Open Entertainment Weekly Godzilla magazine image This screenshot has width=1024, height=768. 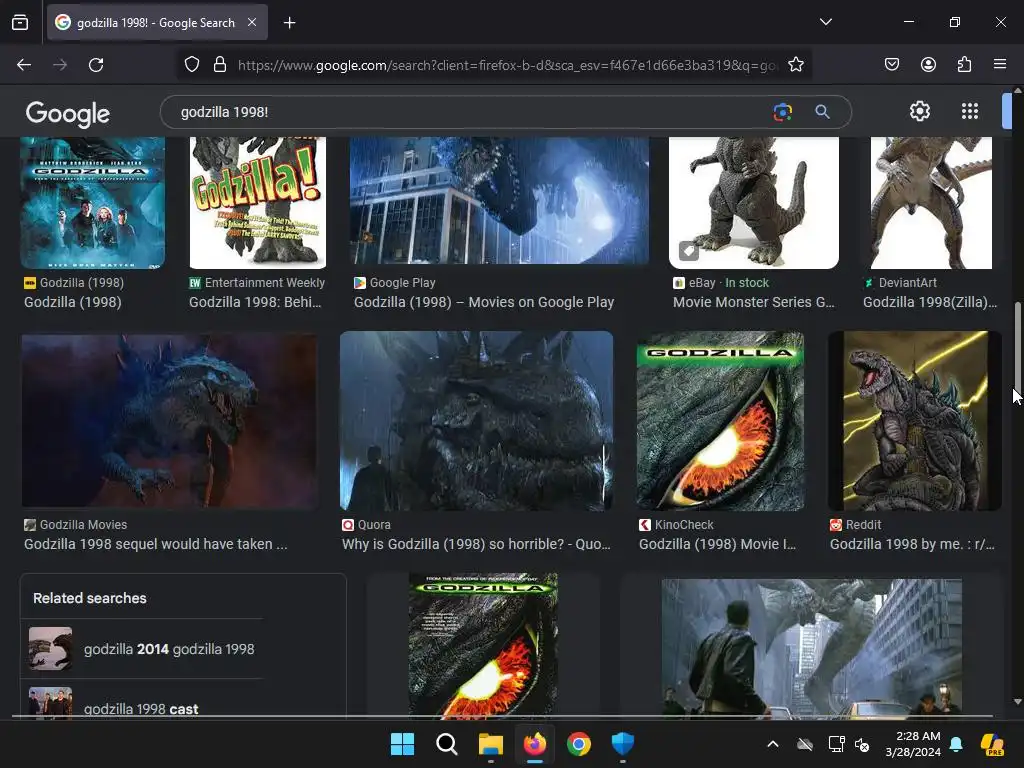pyautogui.click(x=257, y=203)
